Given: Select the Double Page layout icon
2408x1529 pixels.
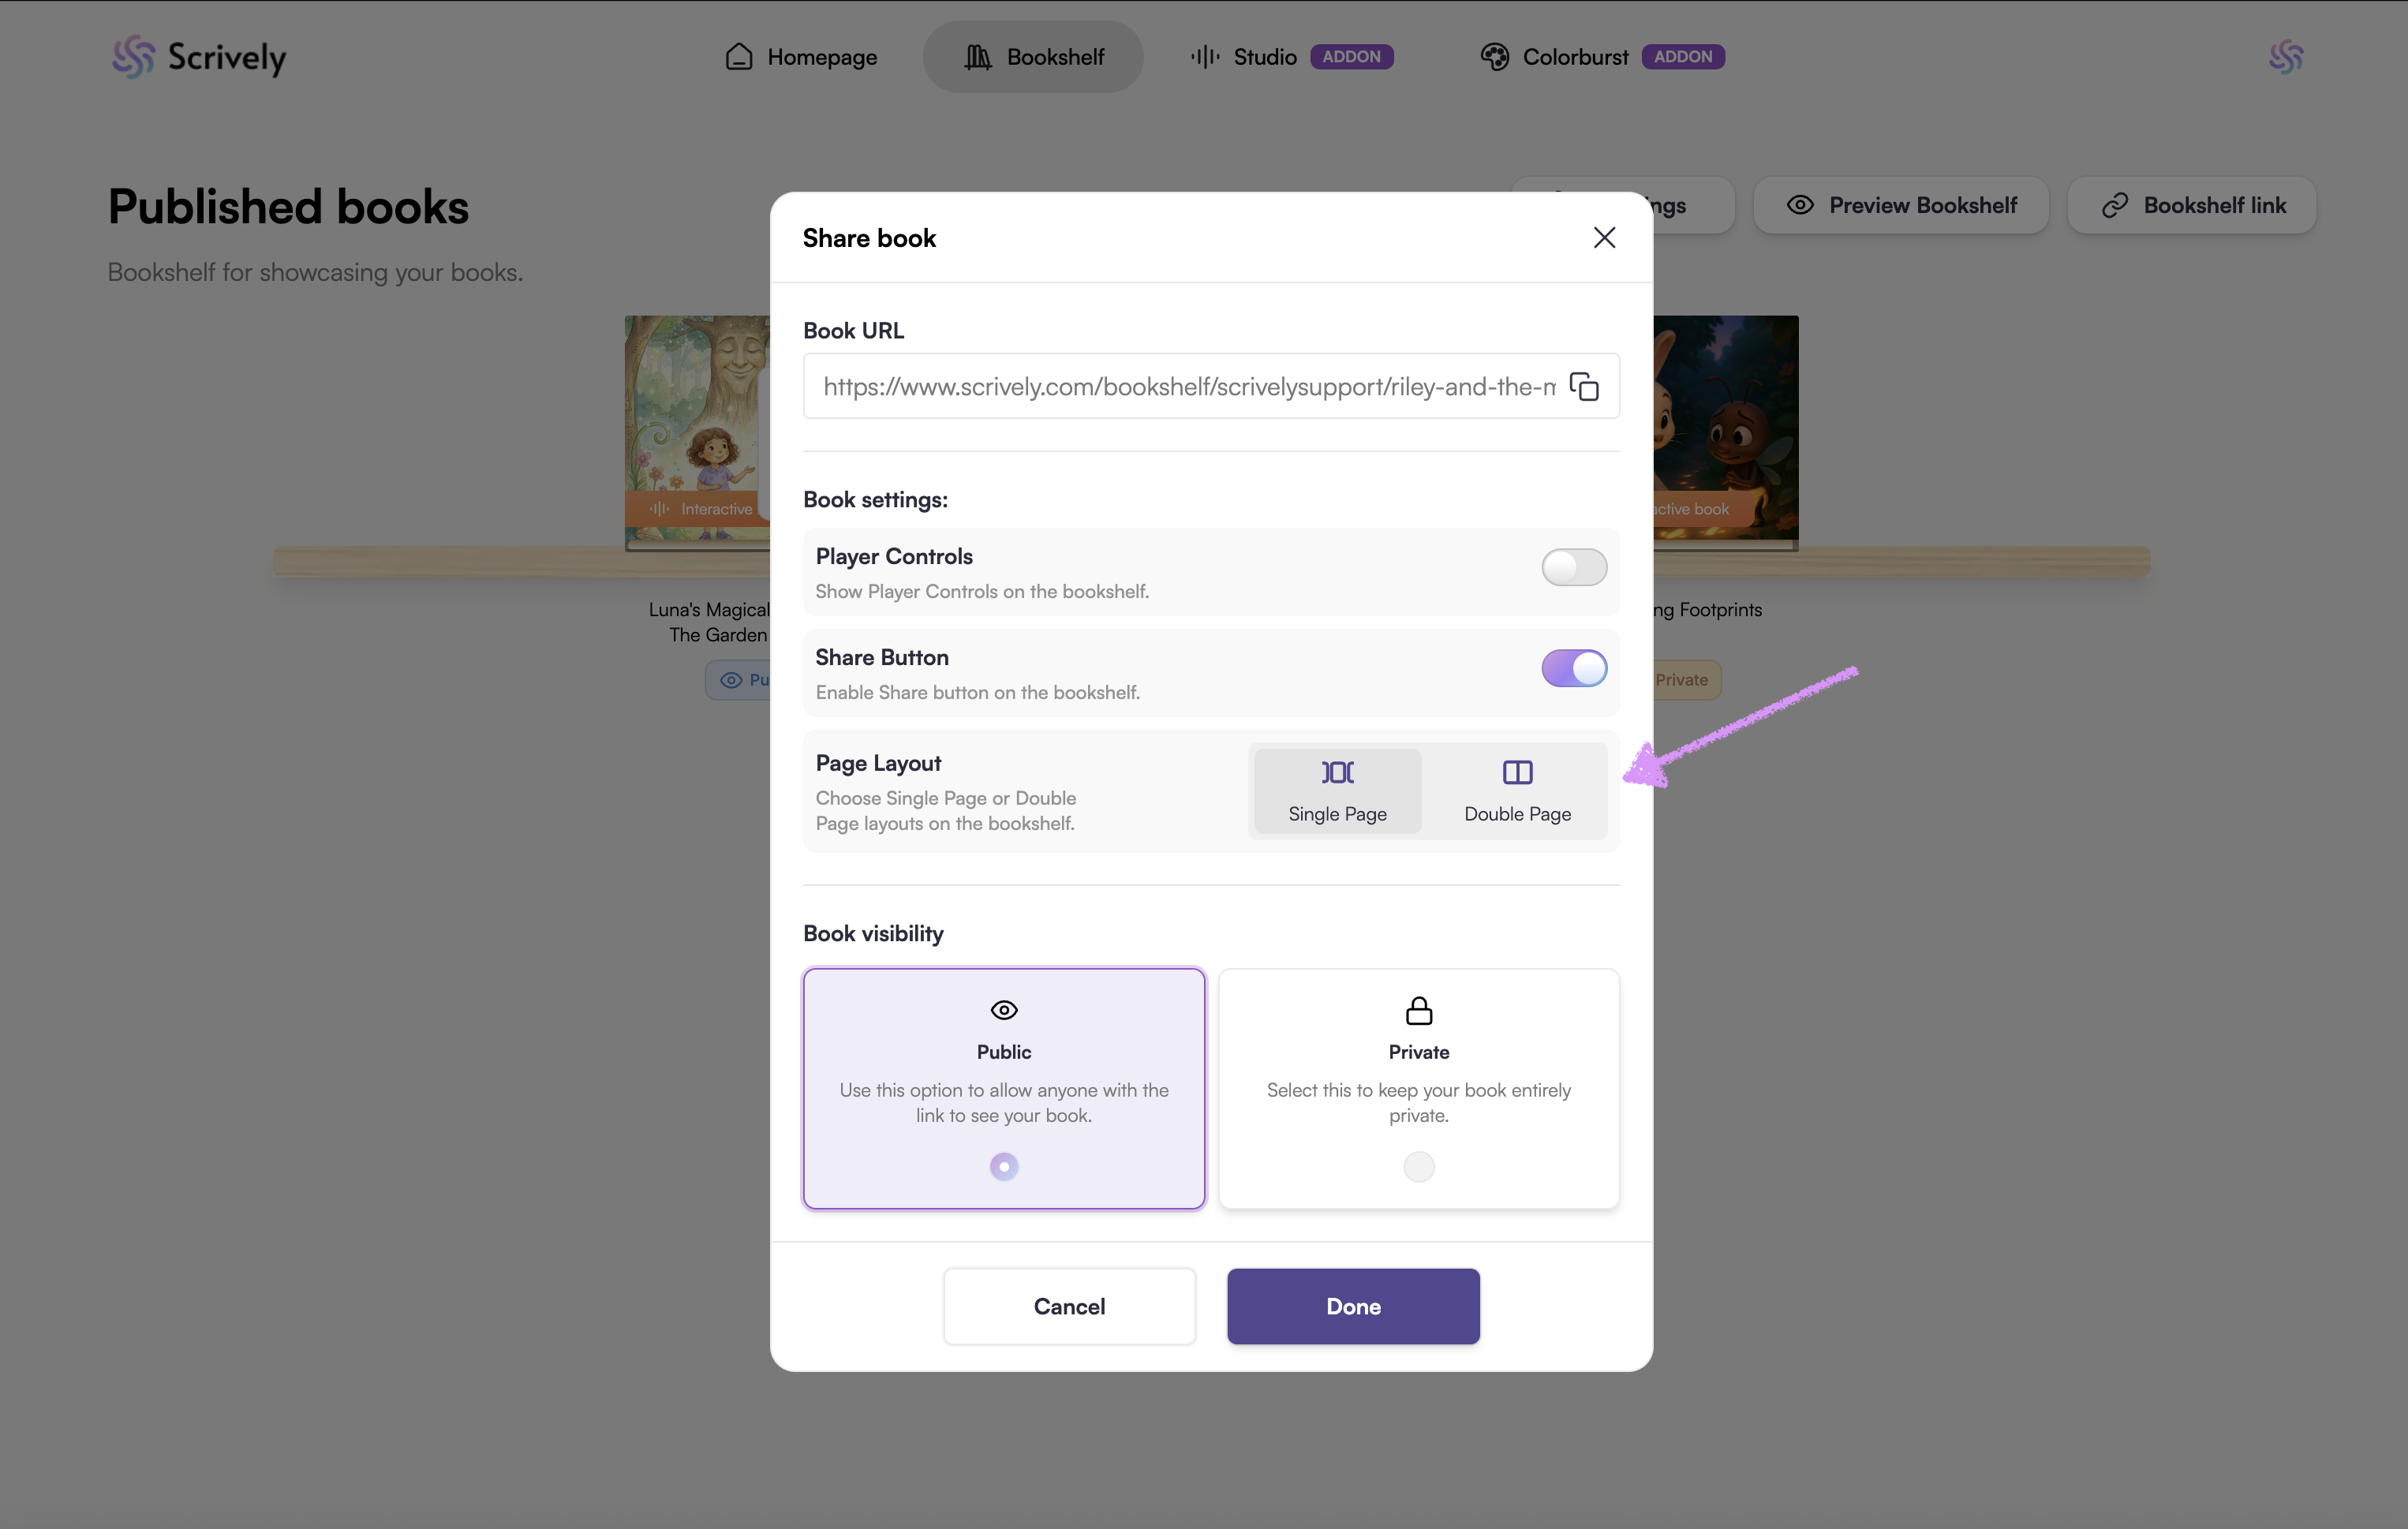Looking at the screenshot, I should [x=1517, y=772].
